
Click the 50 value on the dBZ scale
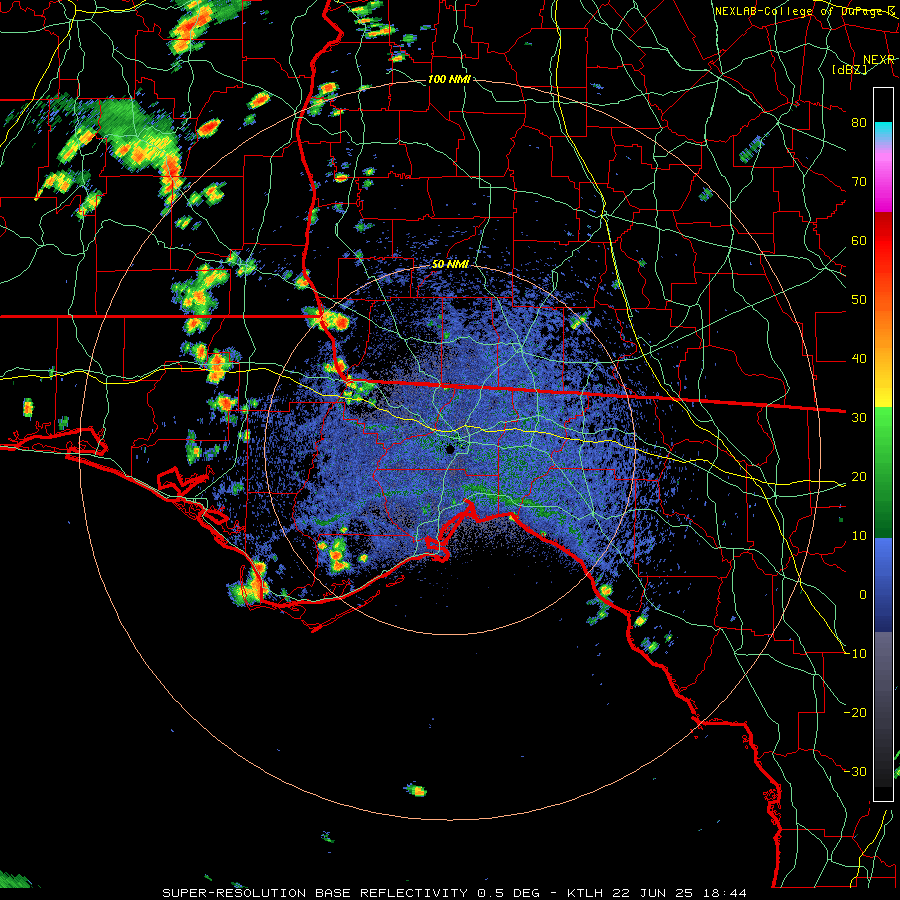click(x=859, y=300)
